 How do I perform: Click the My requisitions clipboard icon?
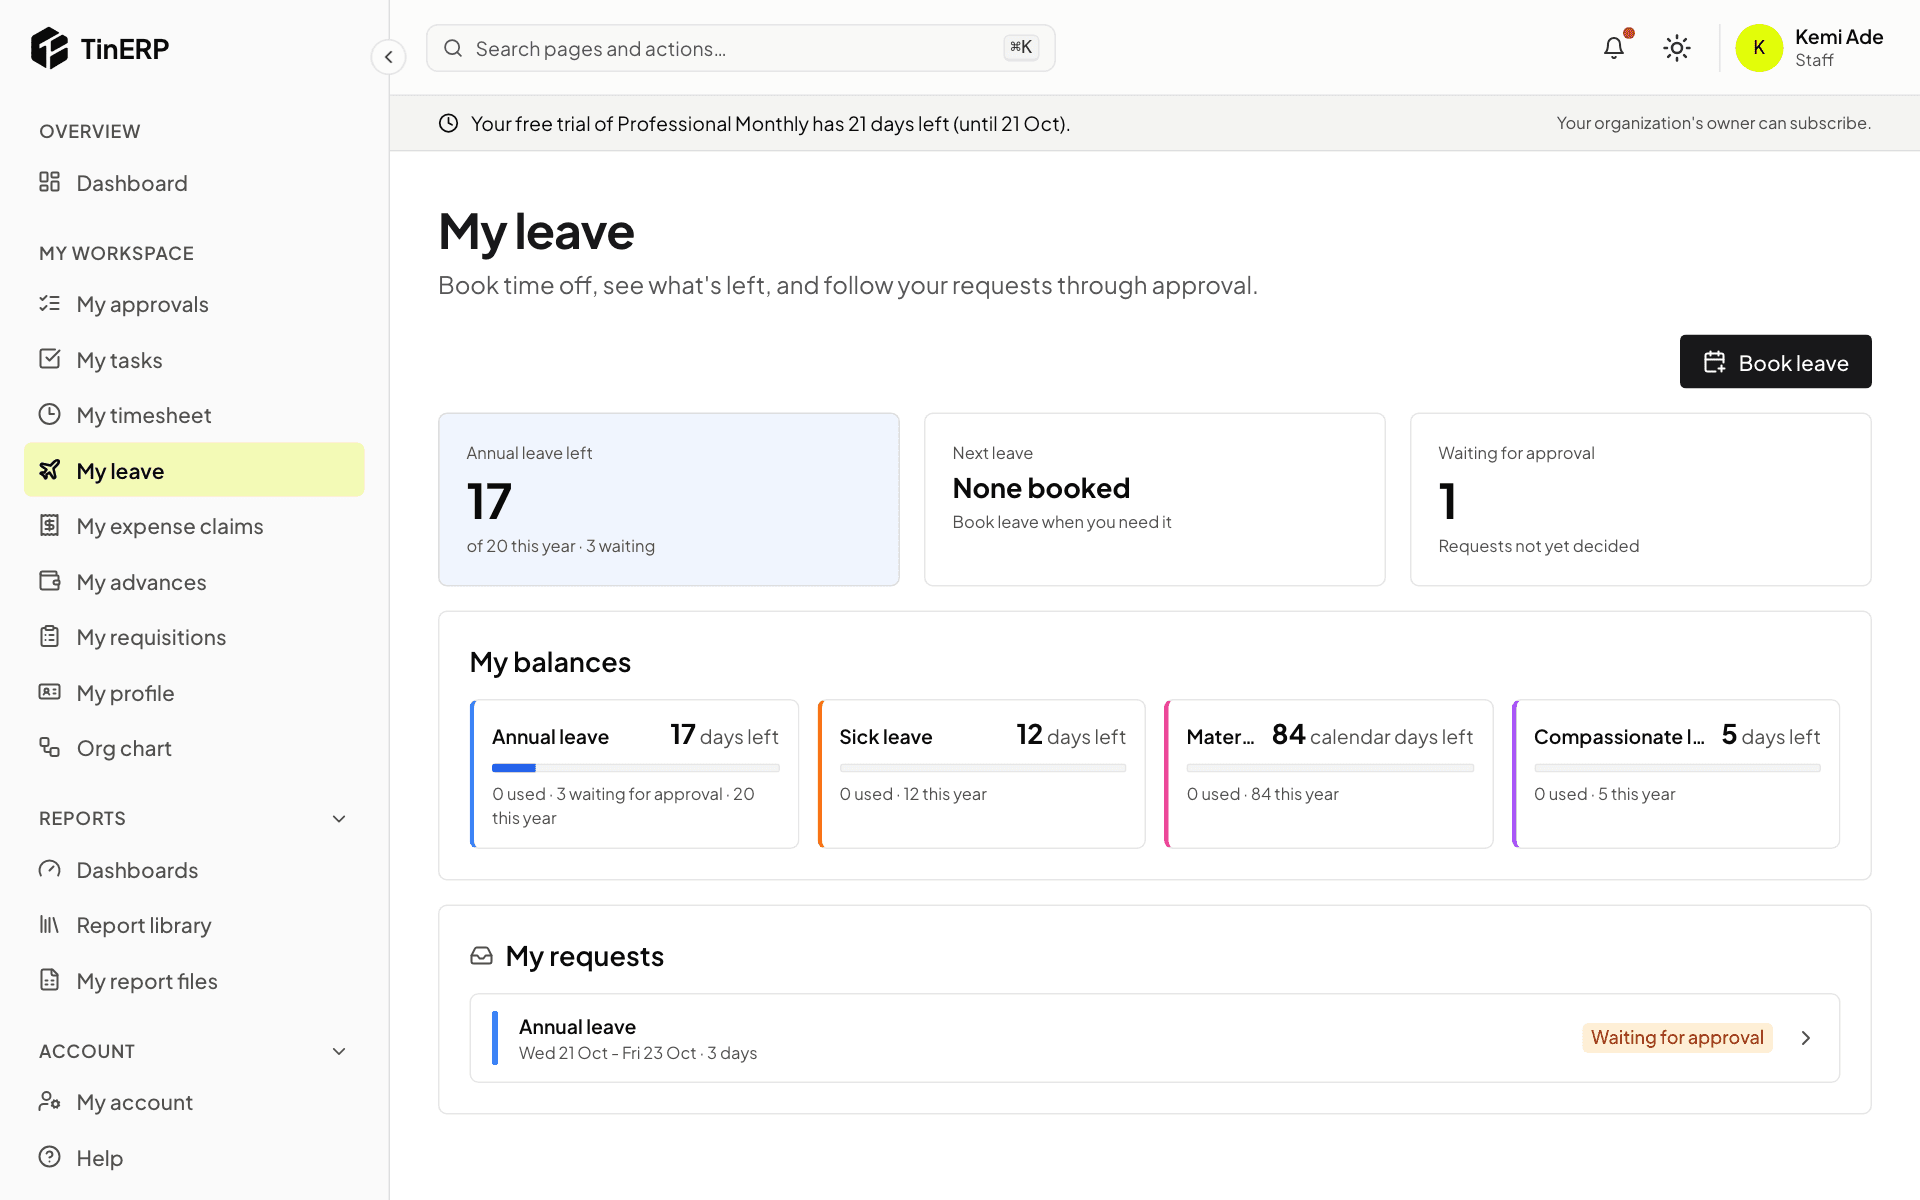[50, 636]
